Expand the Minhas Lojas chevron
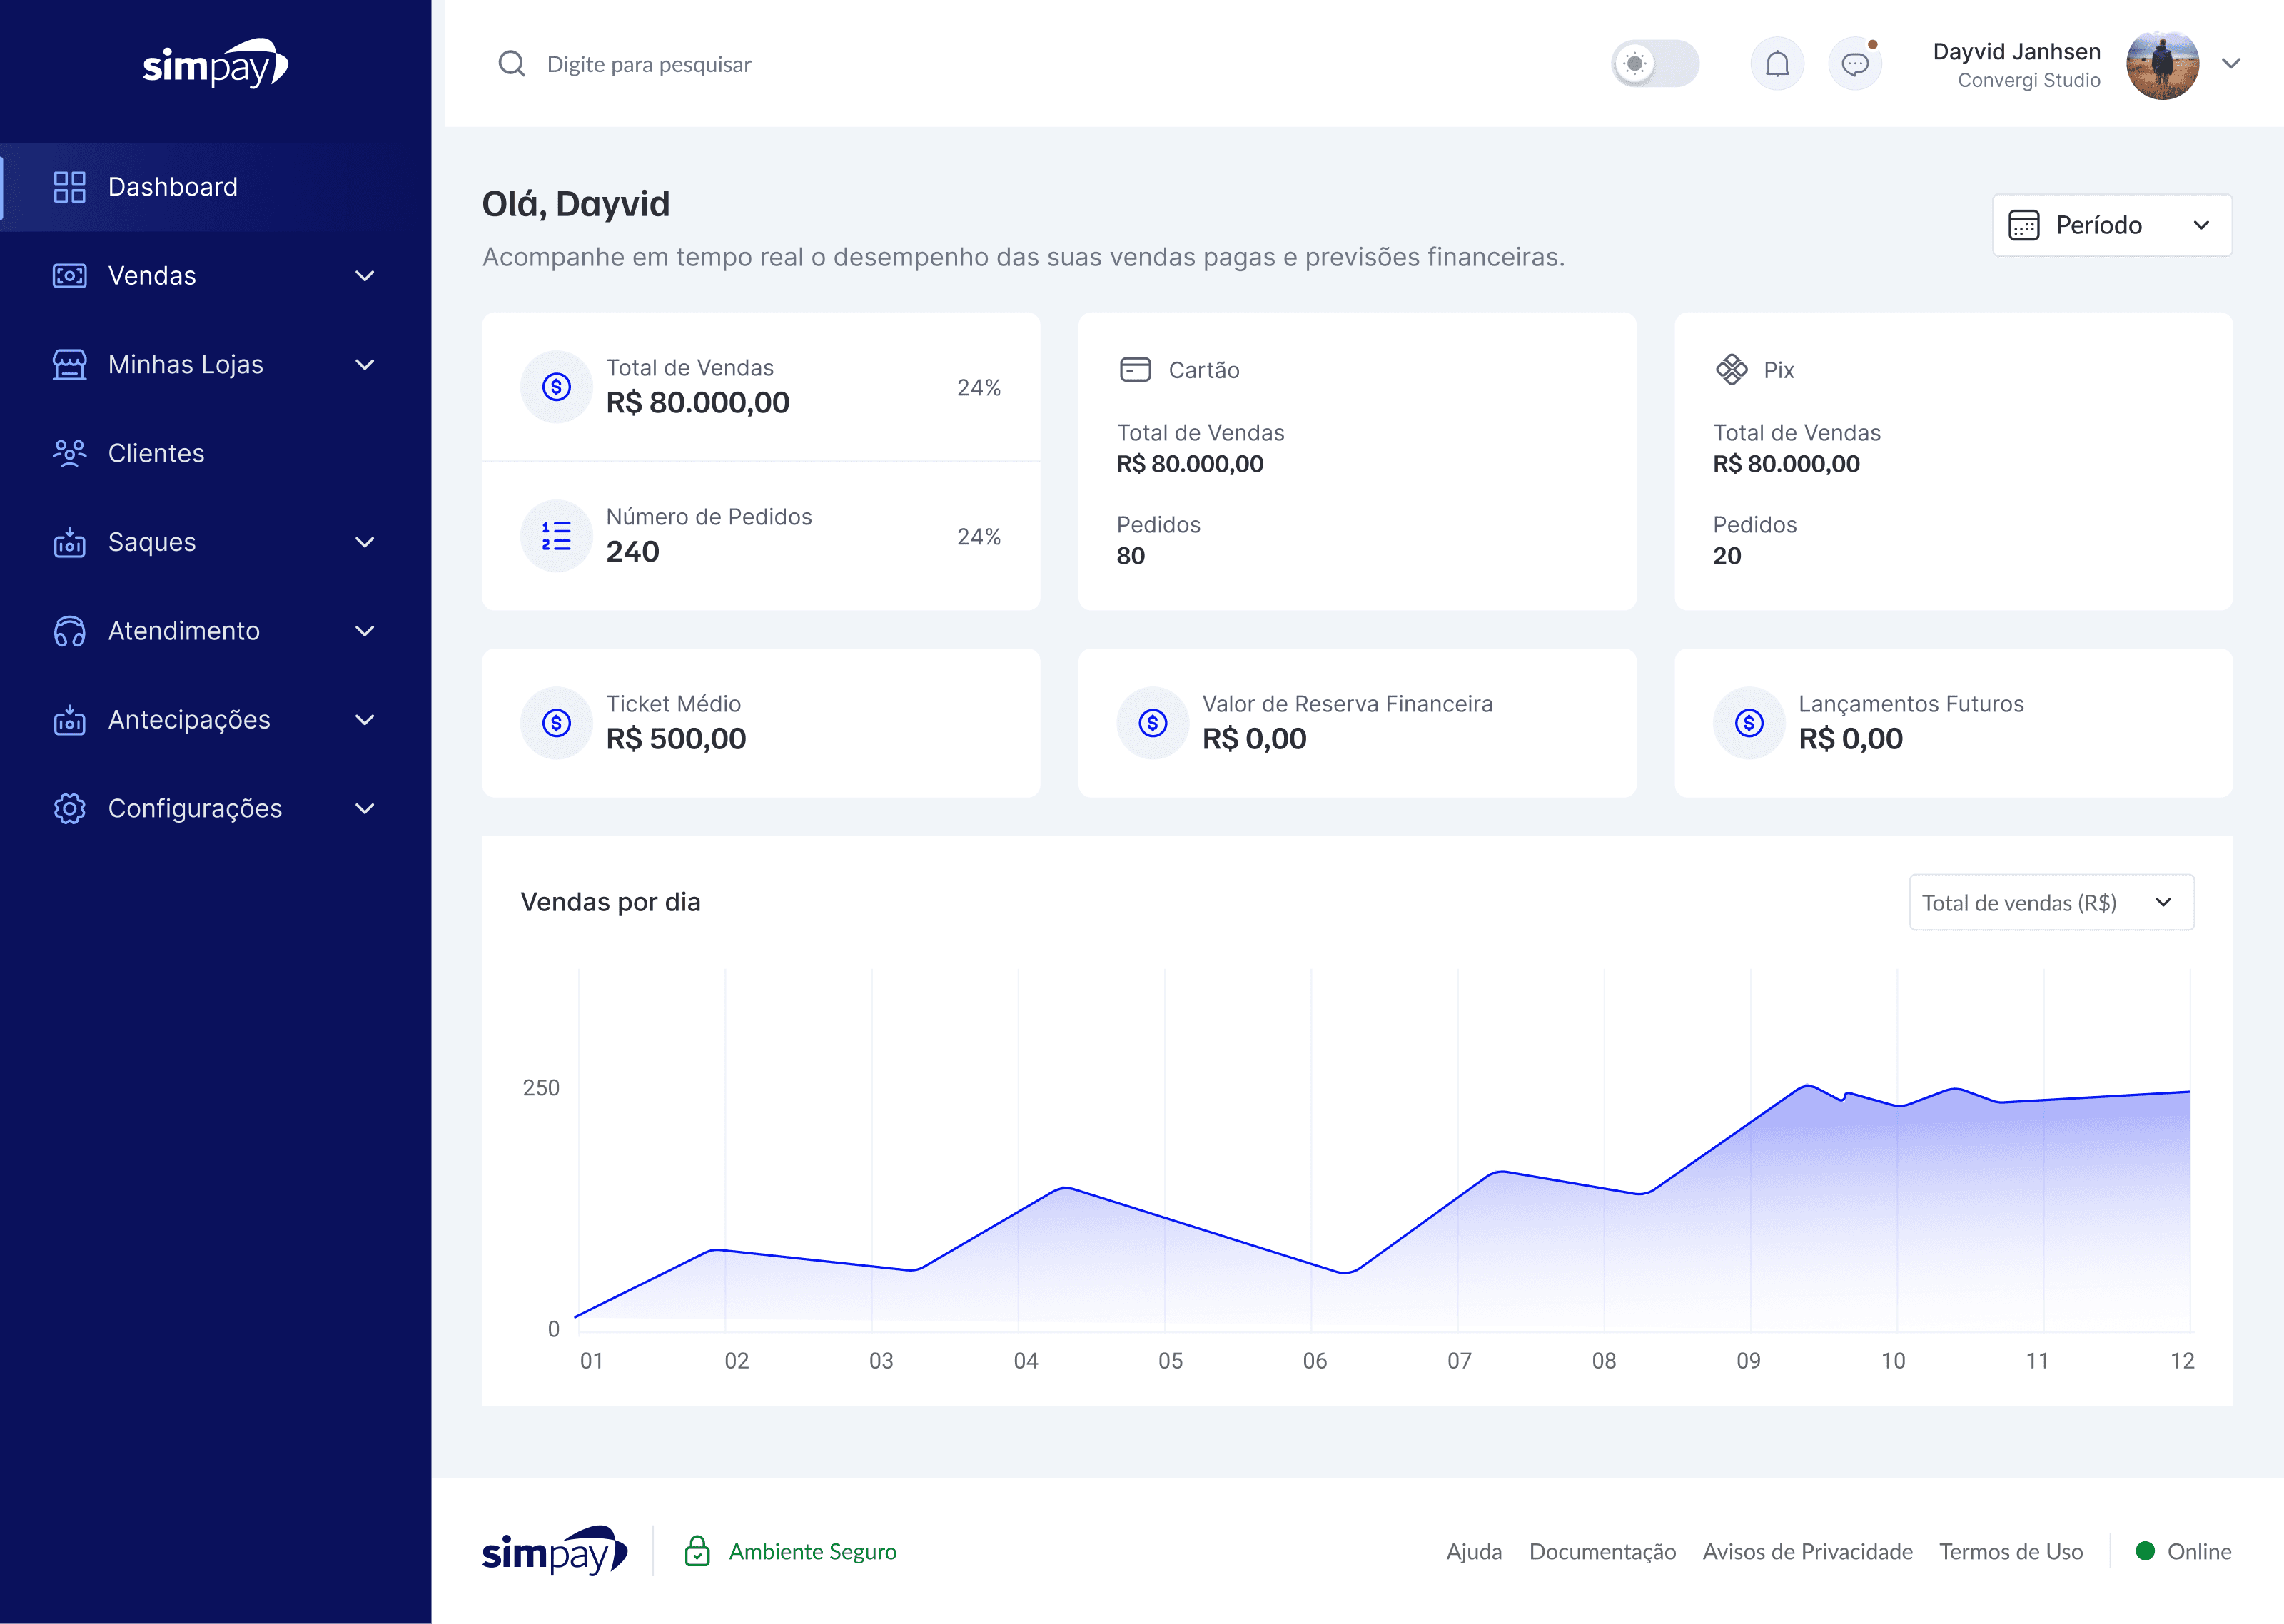 click(x=365, y=365)
